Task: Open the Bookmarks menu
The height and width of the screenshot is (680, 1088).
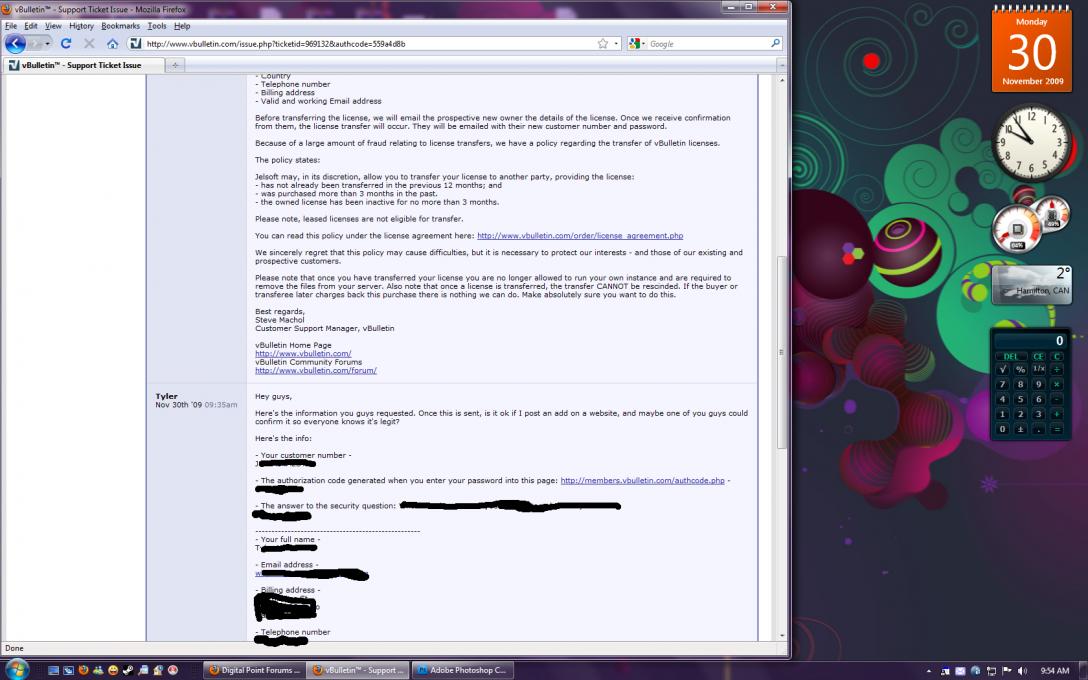Action: click(121, 26)
